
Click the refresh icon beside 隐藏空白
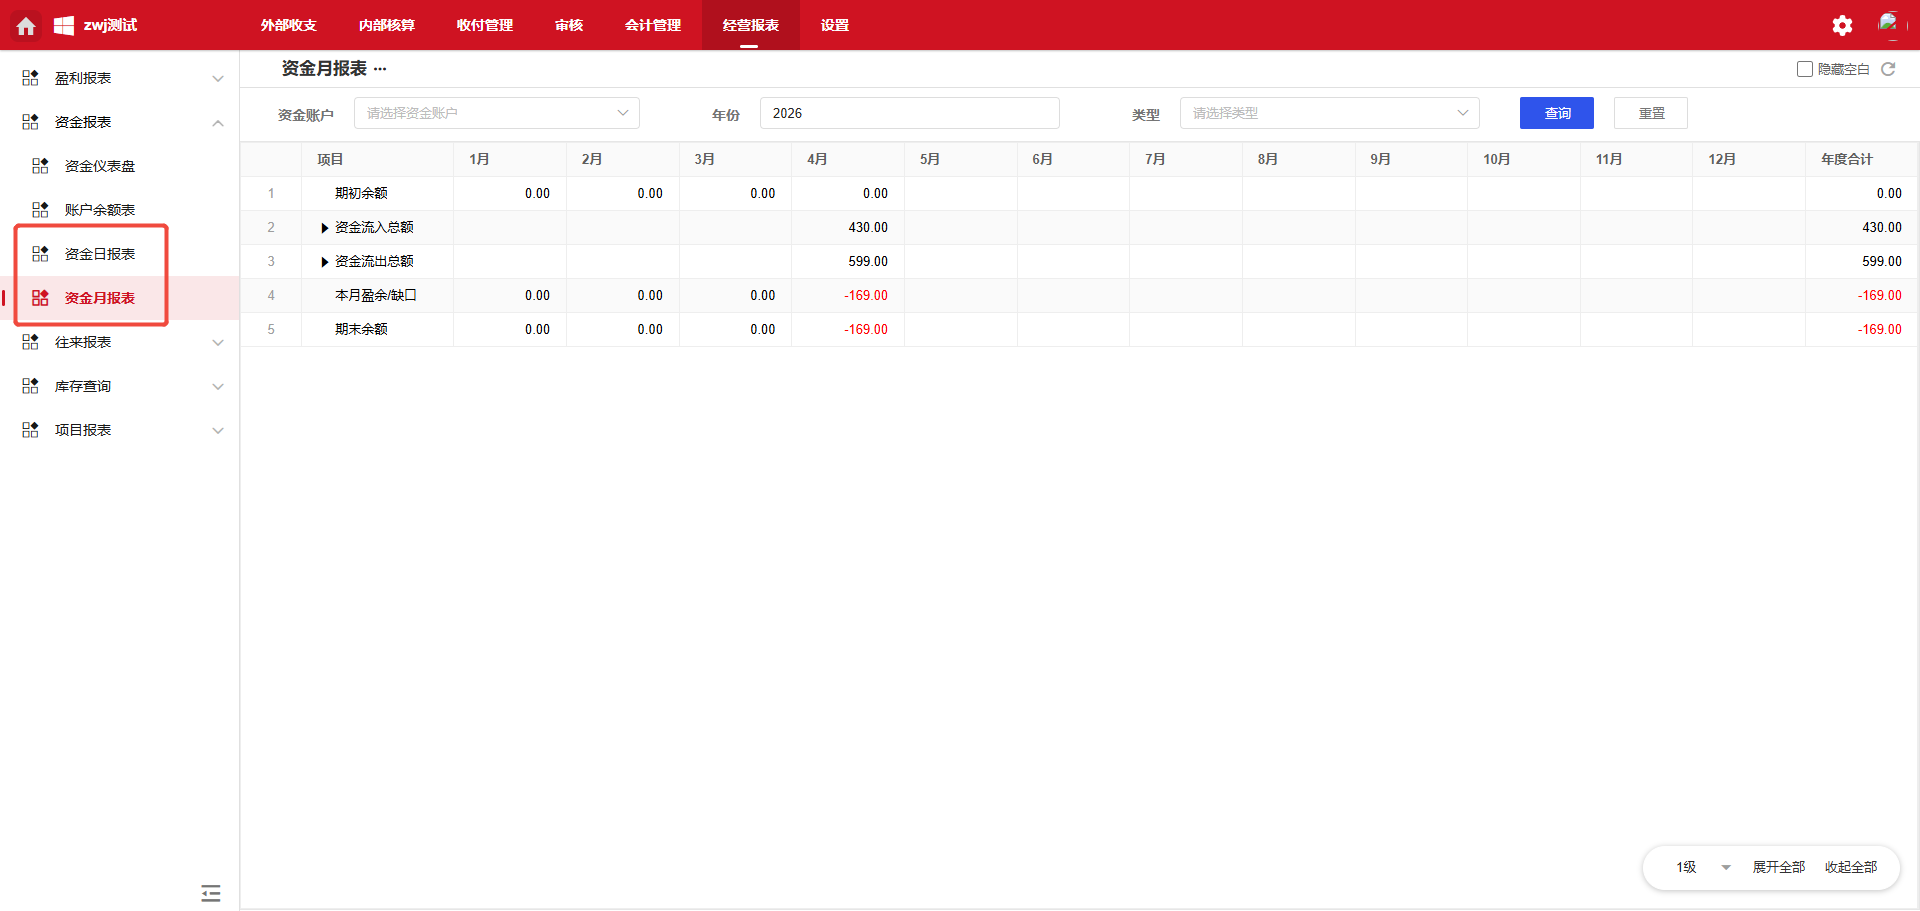point(1888,69)
